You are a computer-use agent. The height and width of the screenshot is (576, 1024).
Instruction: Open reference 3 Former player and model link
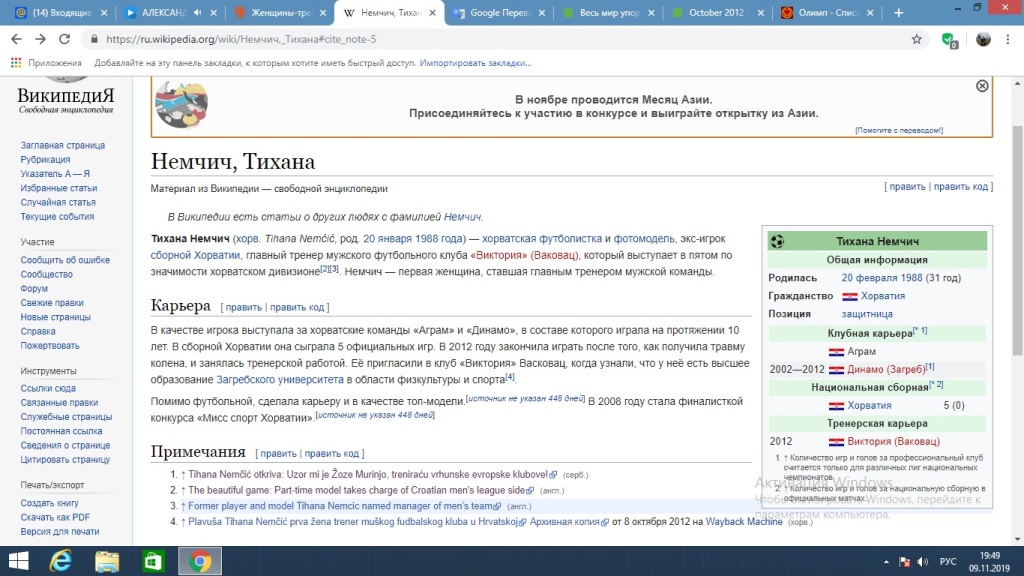[x=340, y=506]
